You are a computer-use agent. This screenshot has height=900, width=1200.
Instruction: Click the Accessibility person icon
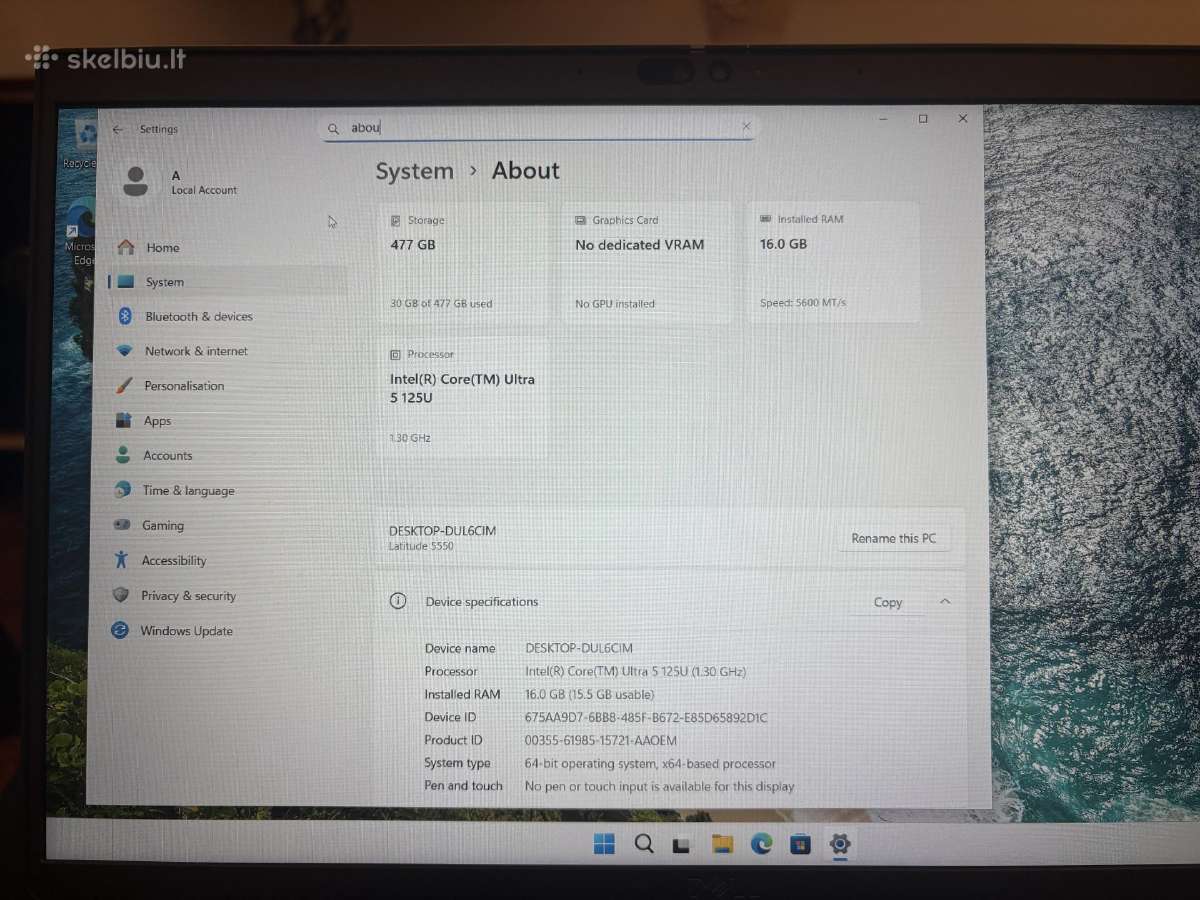[x=121, y=560]
